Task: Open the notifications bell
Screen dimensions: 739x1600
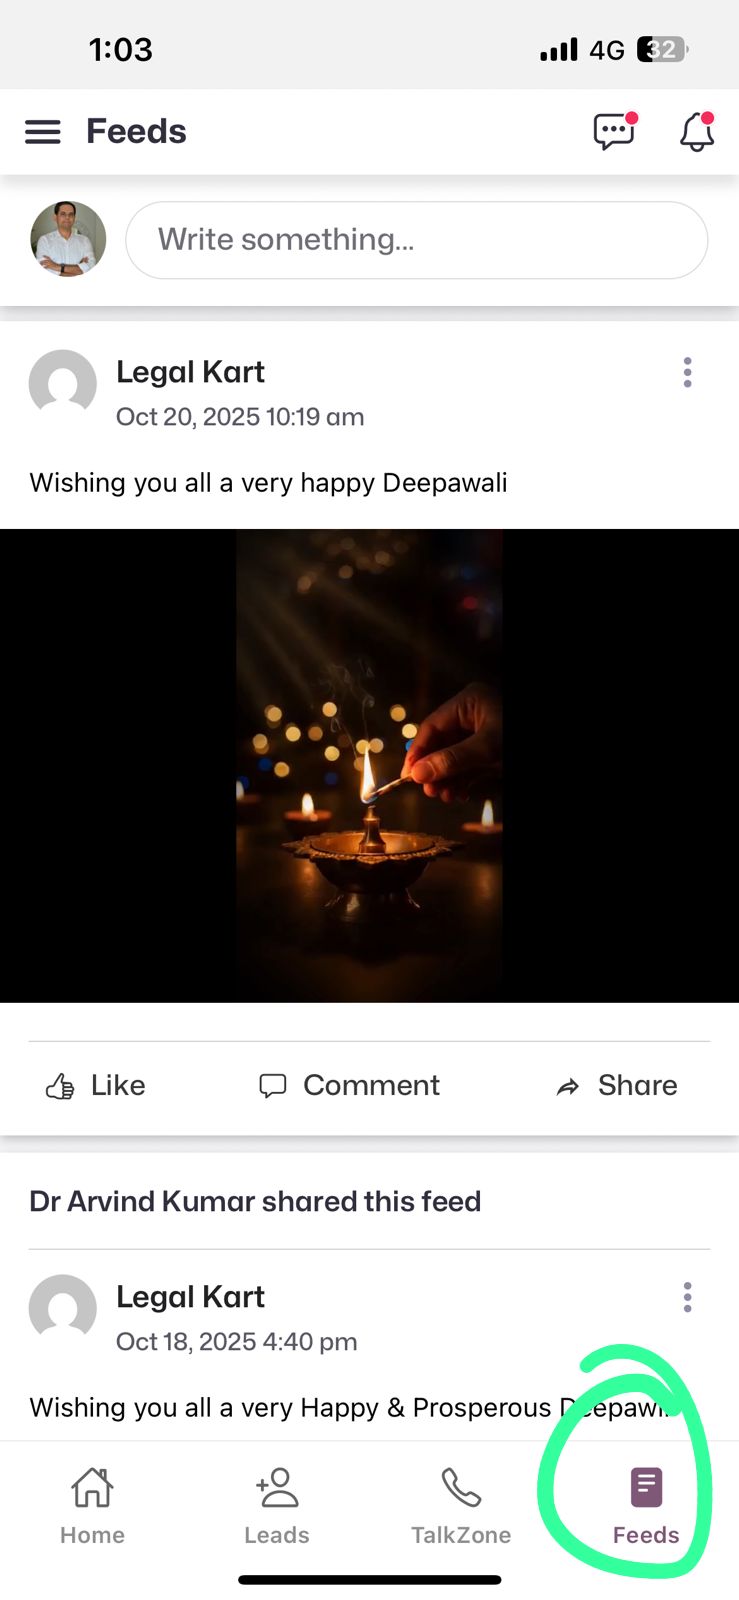Action: click(697, 131)
